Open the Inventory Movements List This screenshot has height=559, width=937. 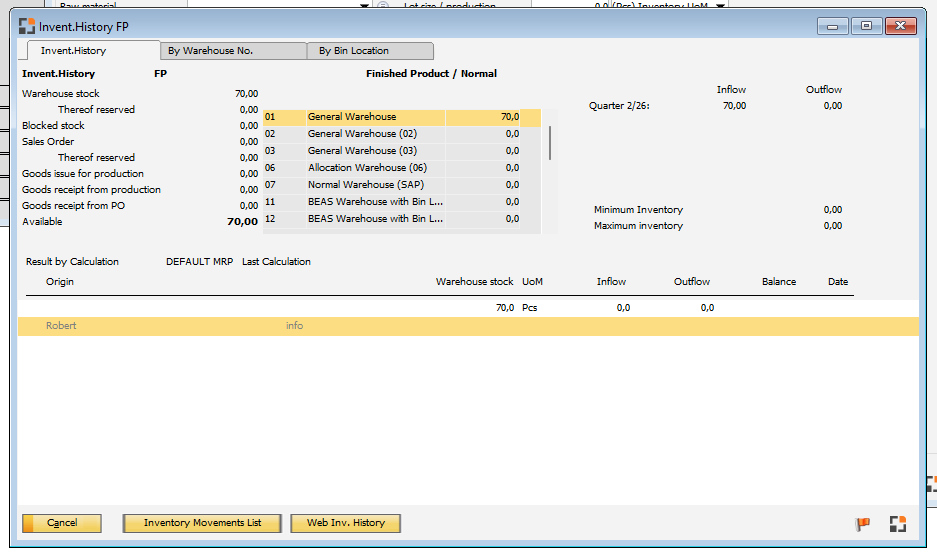[202, 523]
